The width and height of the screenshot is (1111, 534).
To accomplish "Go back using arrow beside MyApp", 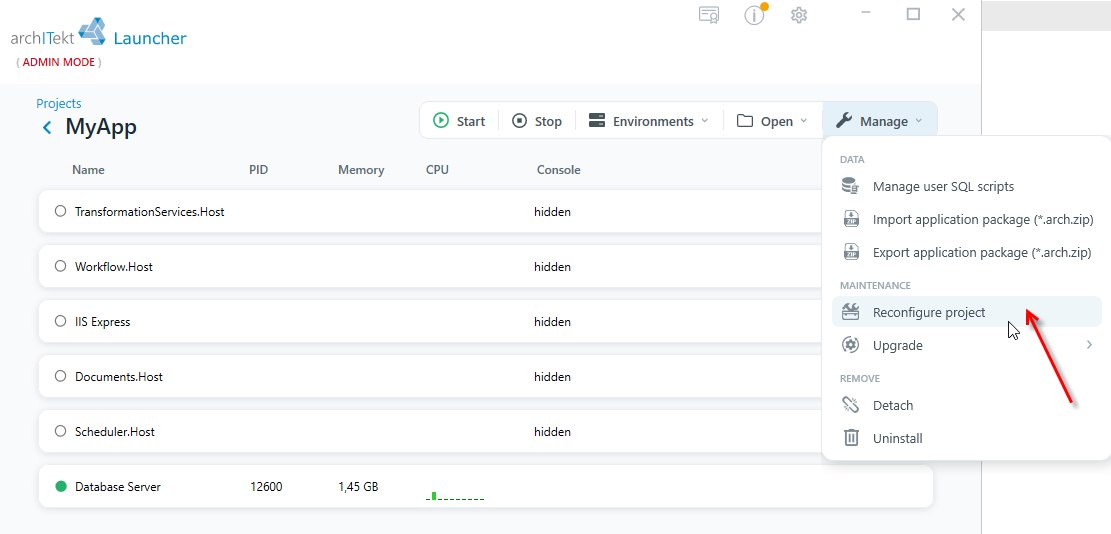I will tap(47, 127).
